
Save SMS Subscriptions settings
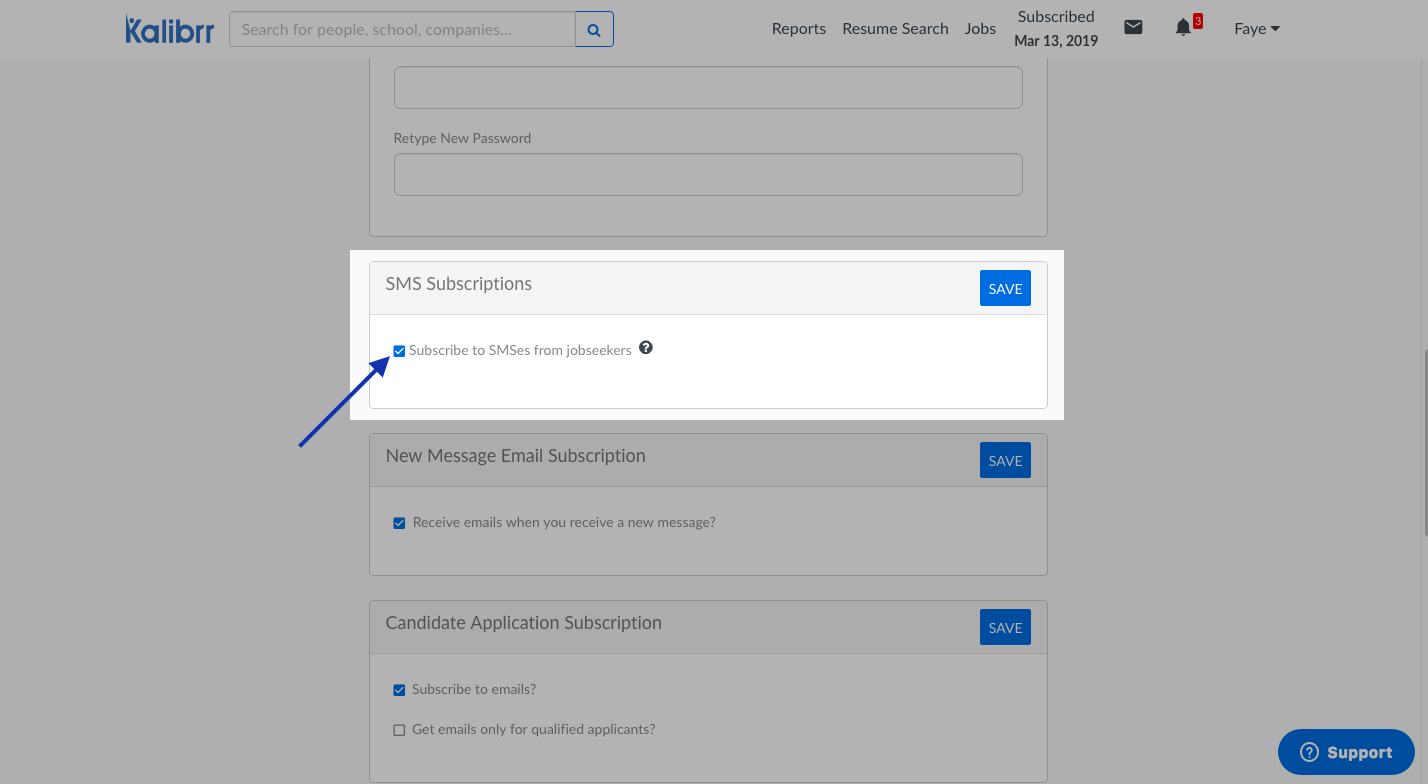click(1005, 288)
